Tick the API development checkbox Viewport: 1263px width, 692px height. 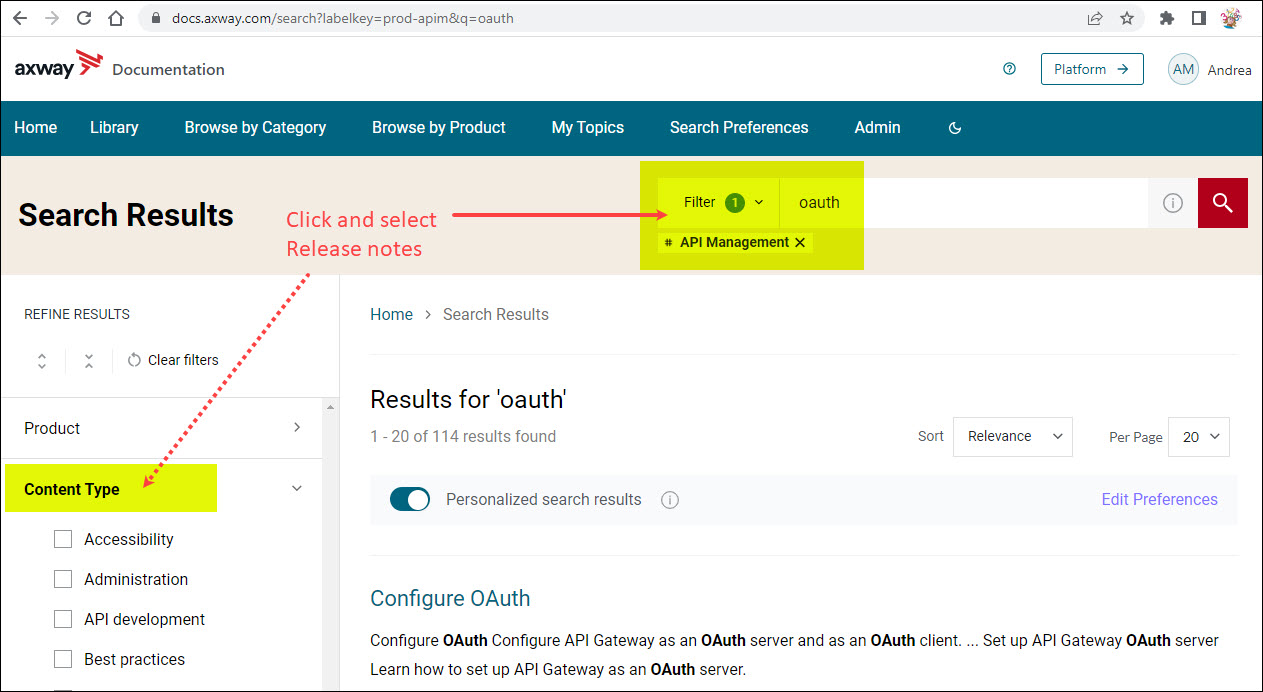(63, 619)
